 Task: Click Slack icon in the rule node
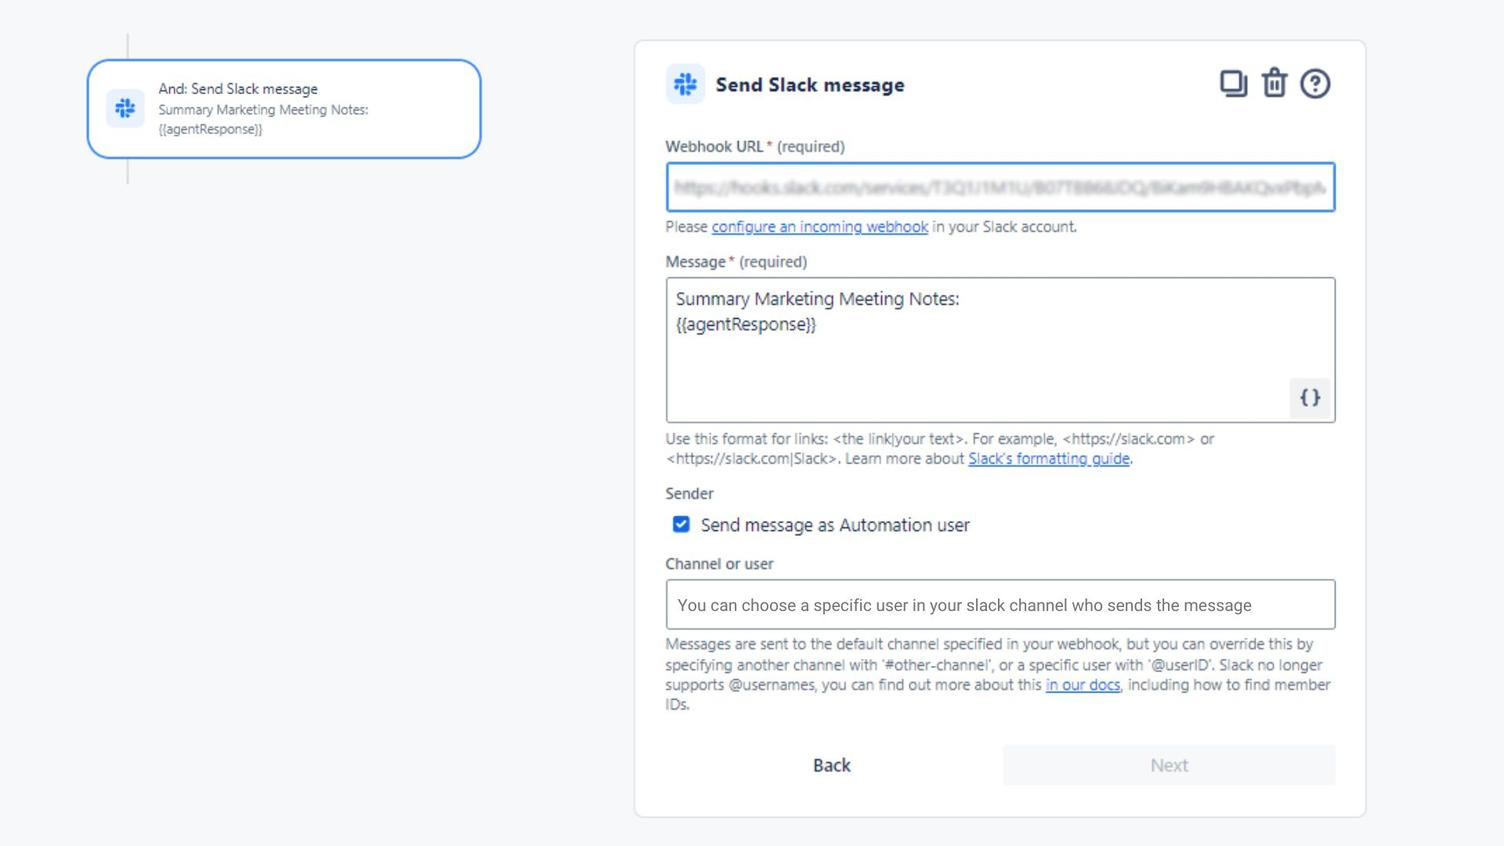pyautogui.click(x=125, y=108)
